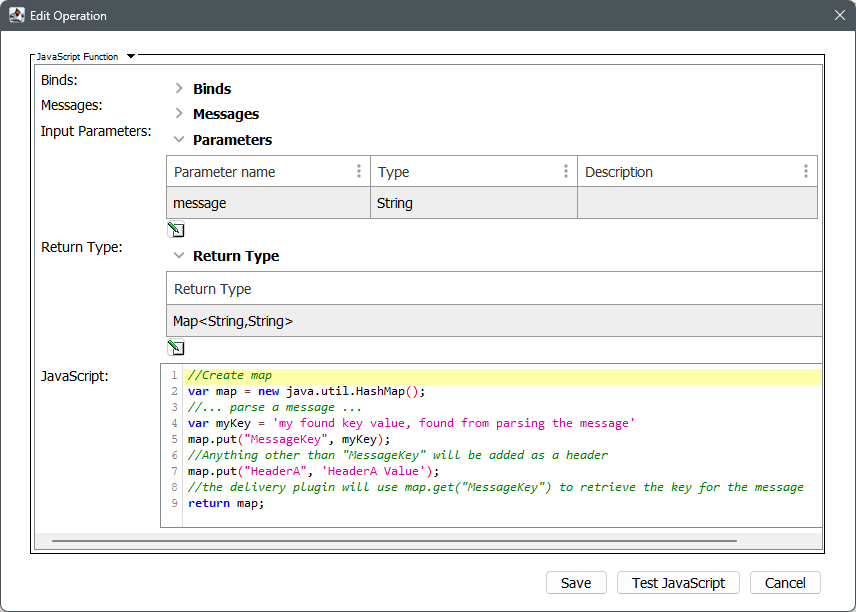Open the JavaScript Function dropdown arrow
Image resolution: width=856 pixels, height=612 pixels.
131,57
